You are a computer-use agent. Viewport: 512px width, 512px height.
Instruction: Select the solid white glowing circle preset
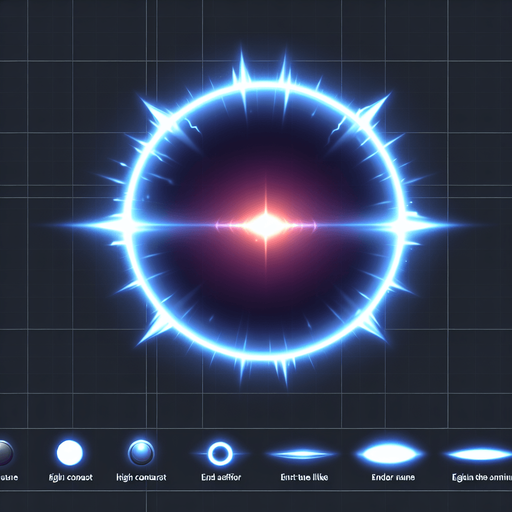point(69,453)
